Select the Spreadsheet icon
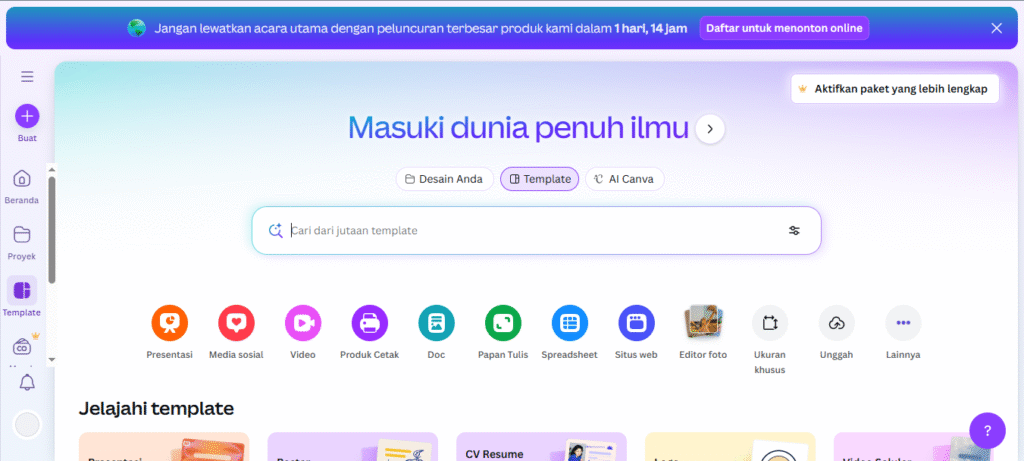The width and height of the screenshot is (1024, 461). pyautogui.click(x=570, y=323)
